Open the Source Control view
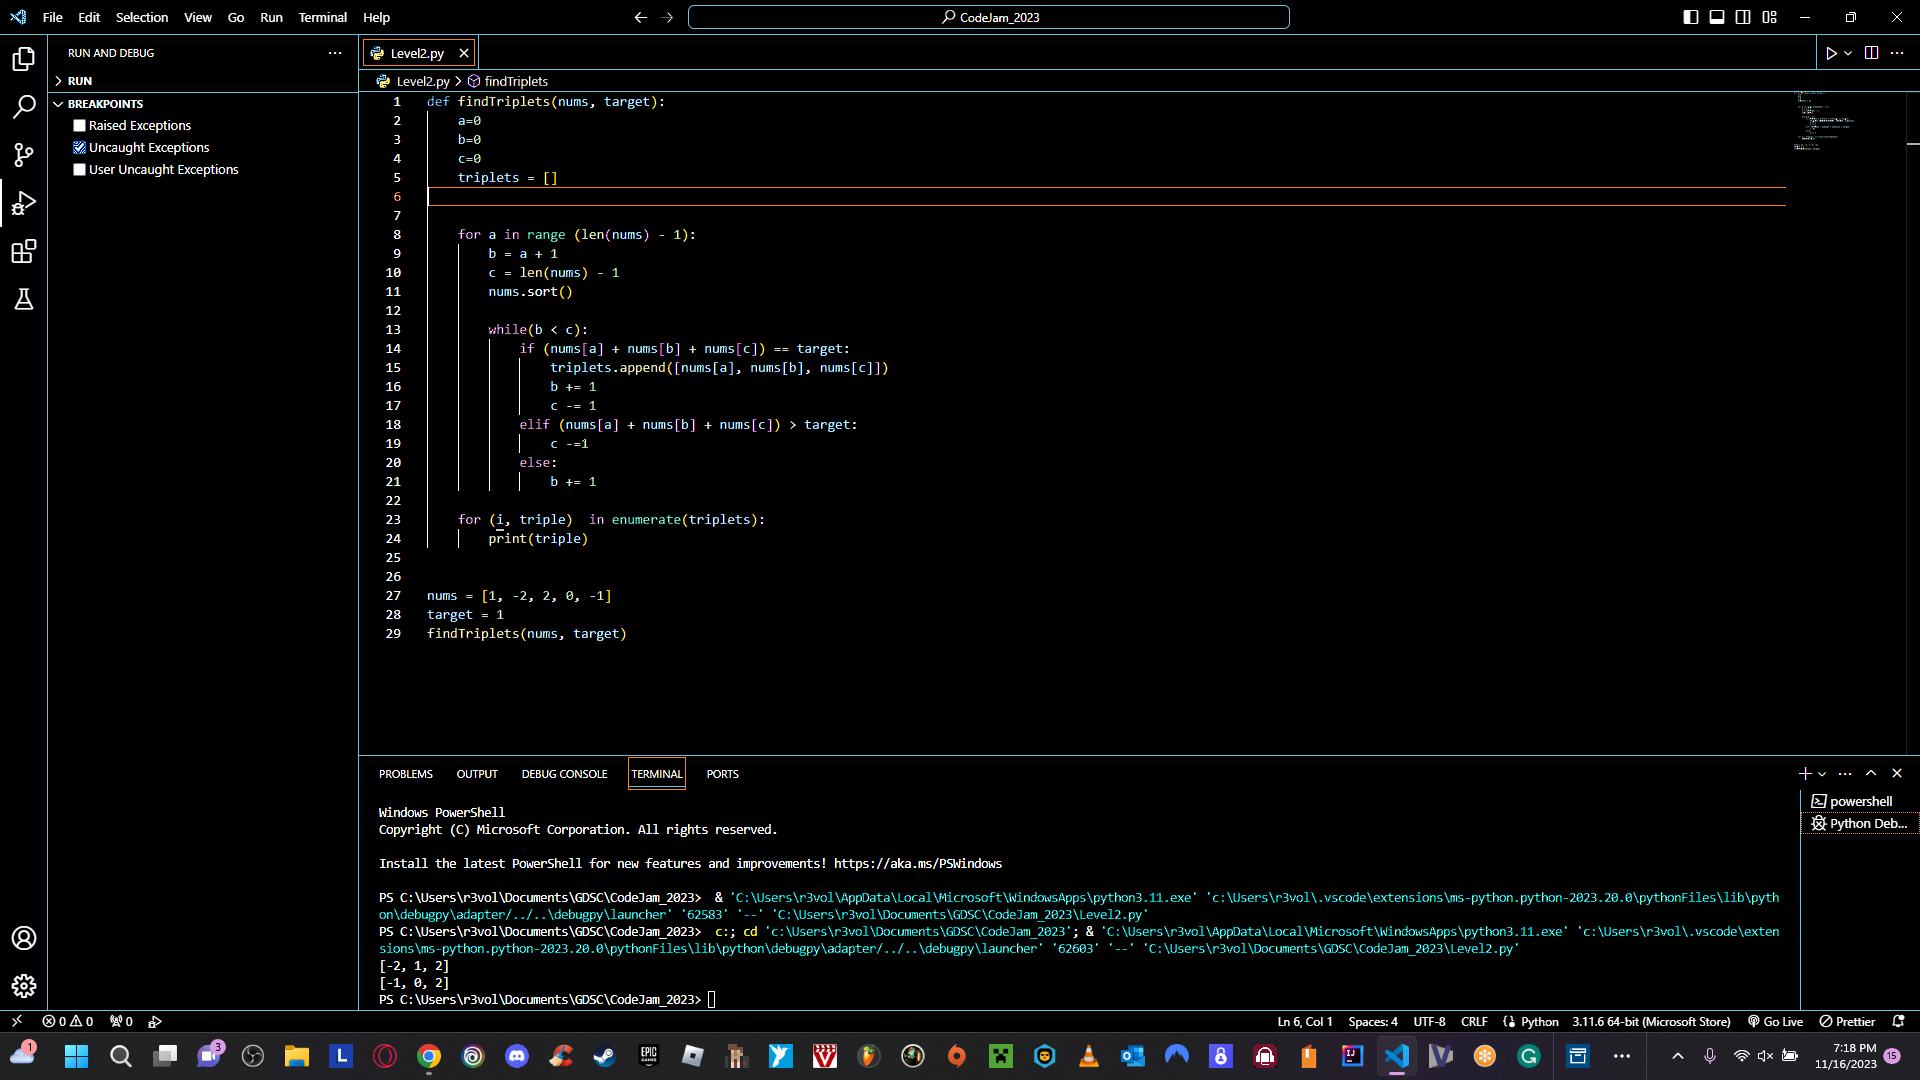The image size is (1920, 1080). point(24,155)
